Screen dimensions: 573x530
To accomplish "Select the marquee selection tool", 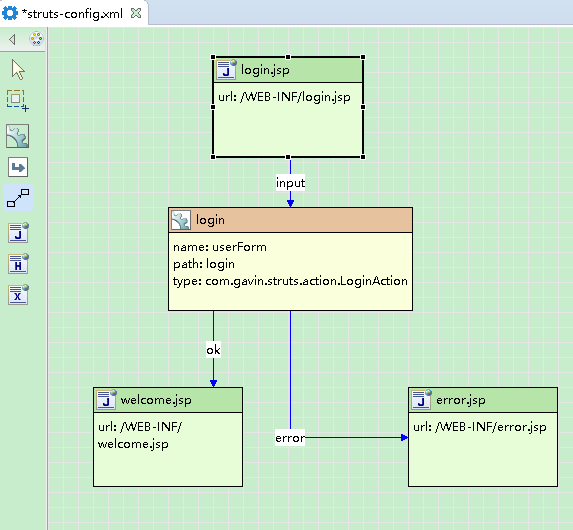I will (18, 100).
